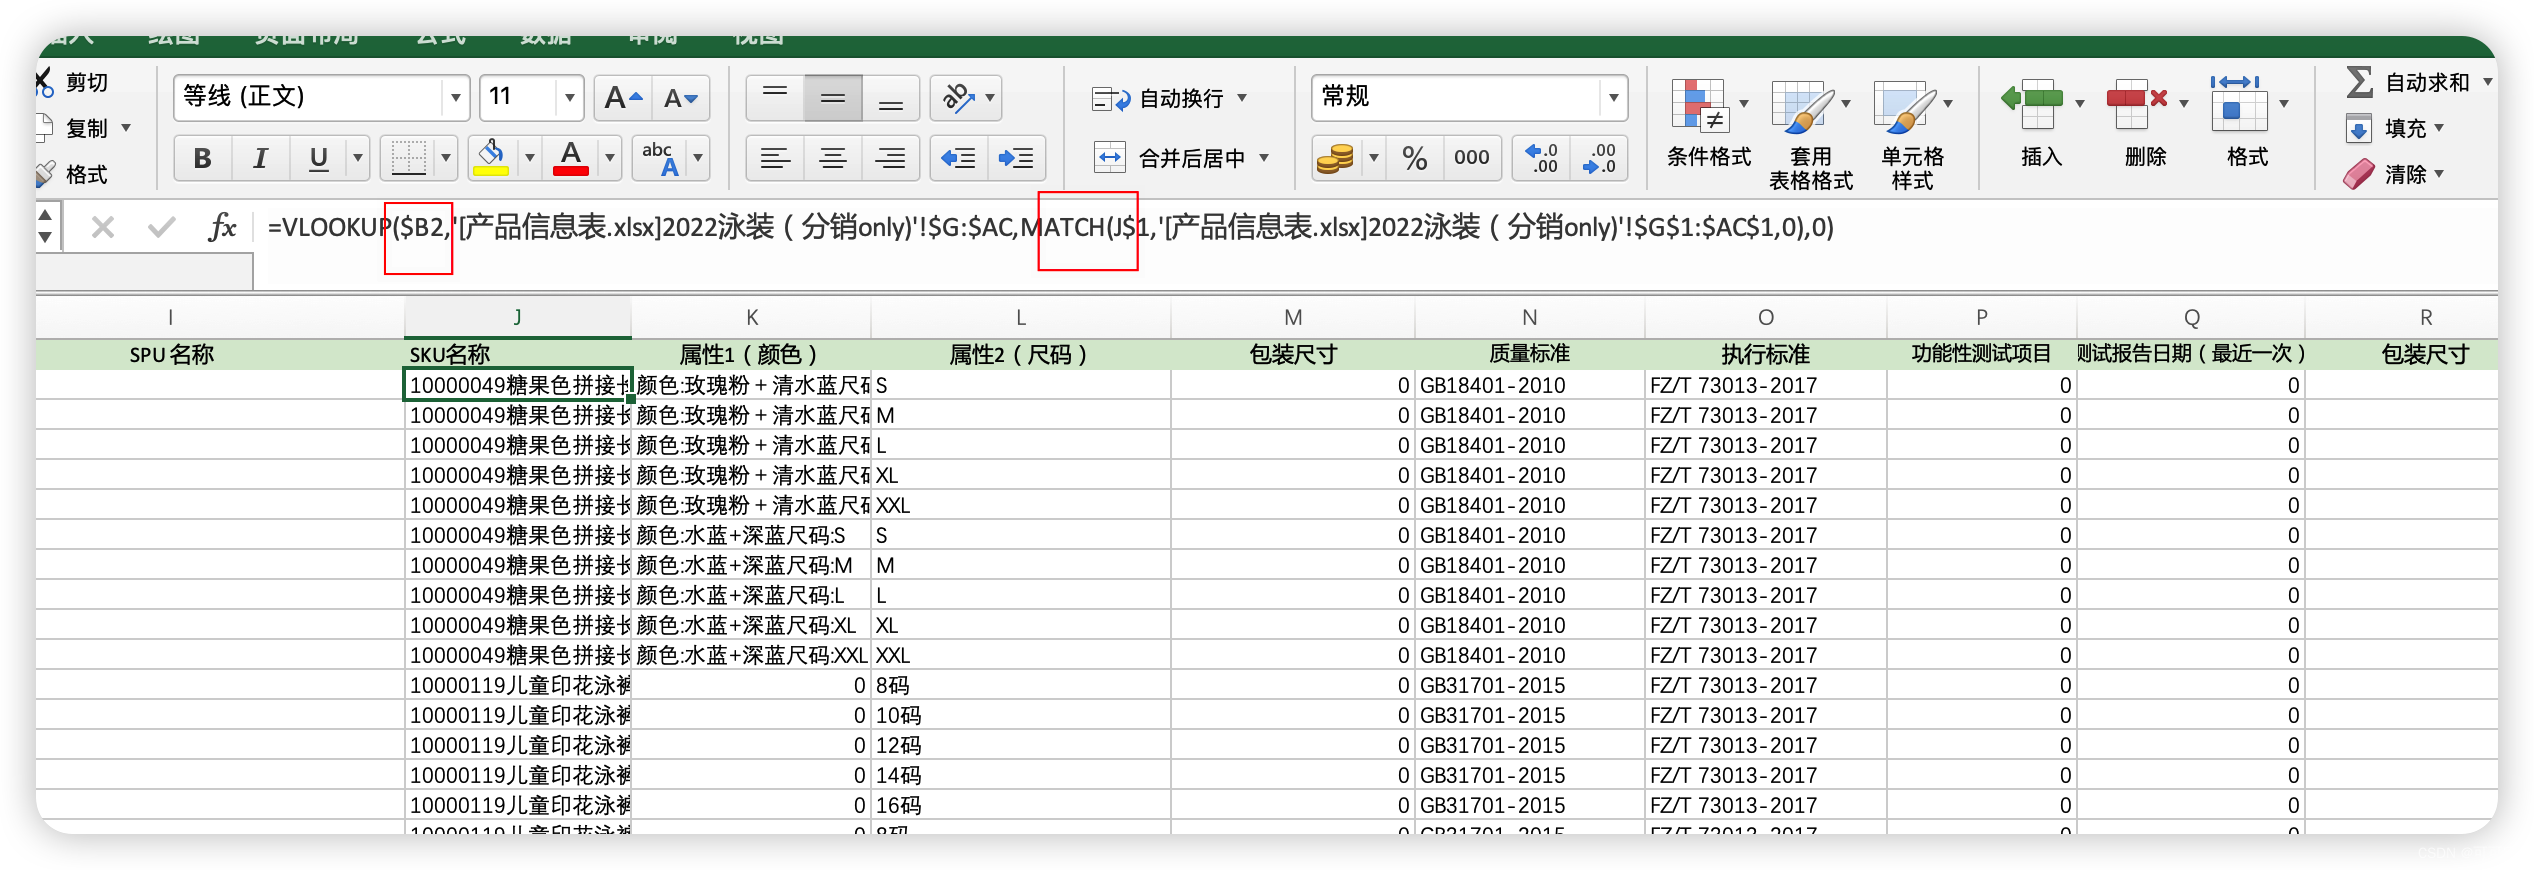Align cell content to bottom

pyautogui.click(x=891, y=97)
